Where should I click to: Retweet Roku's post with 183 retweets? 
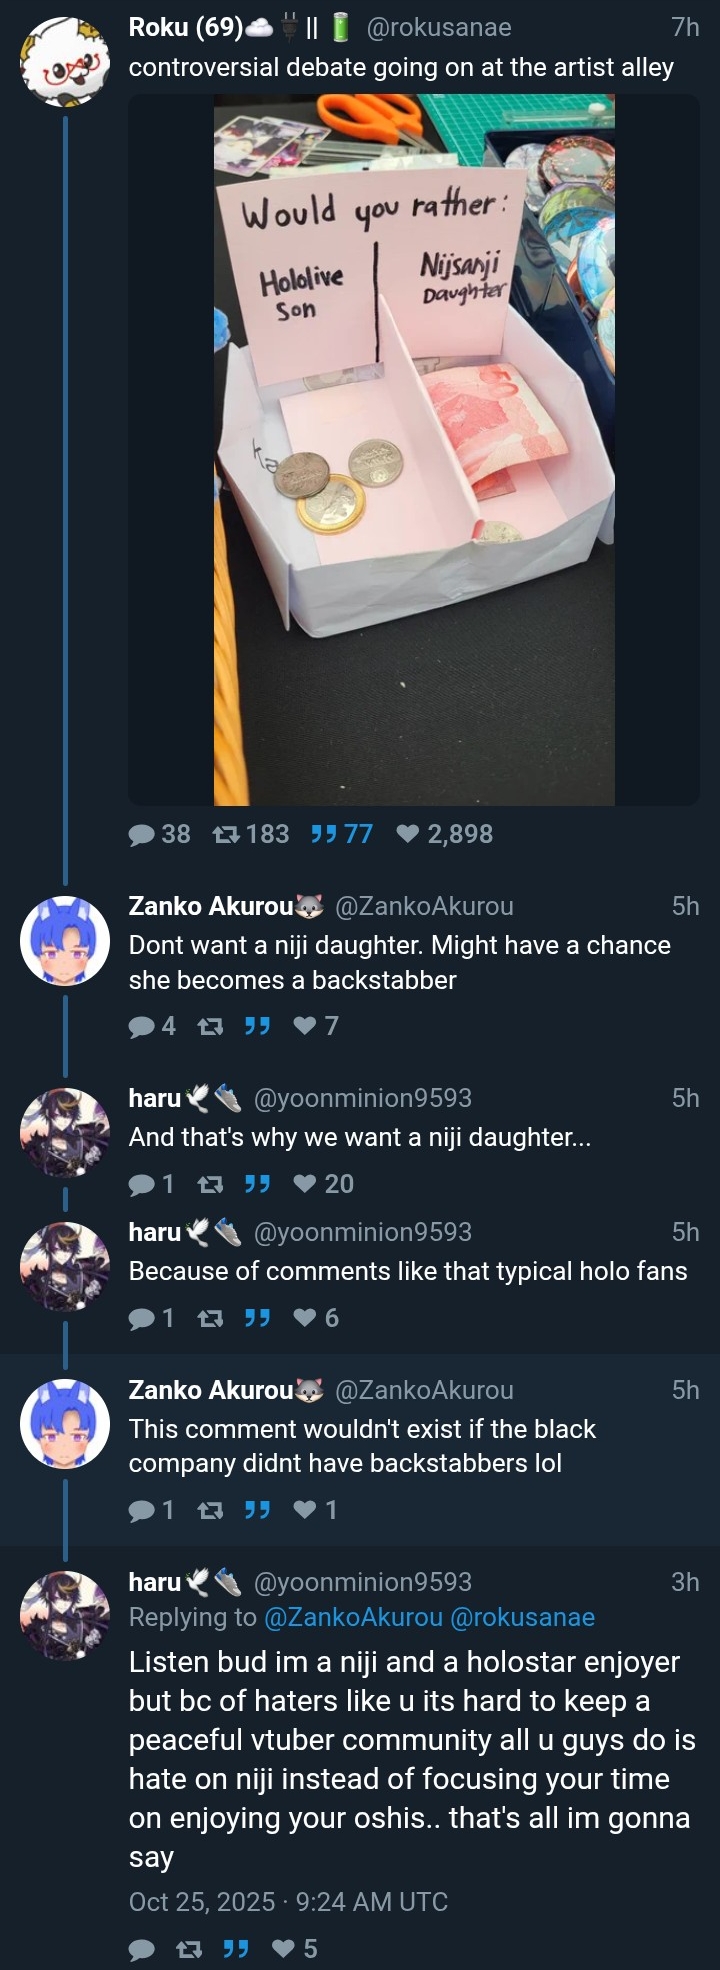tap(226, 834)
